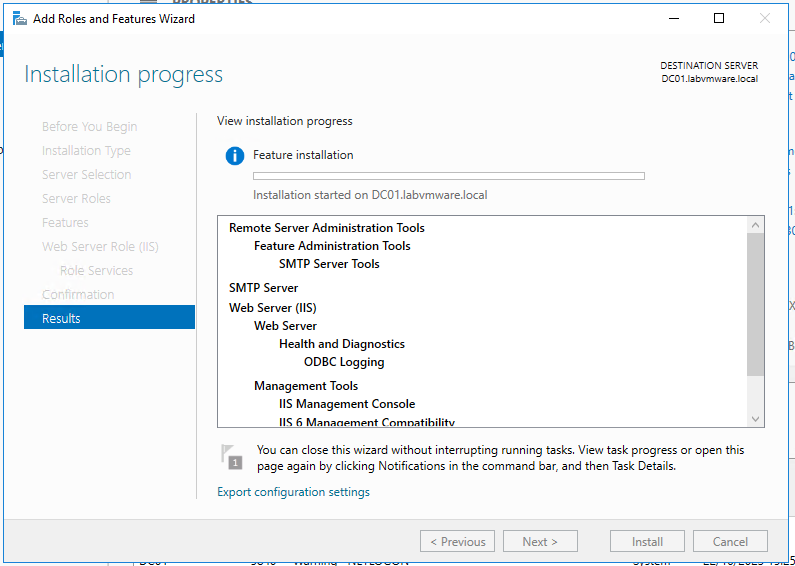Click SMTP Server Tools entry
This screenshot has width=795, height=566.
(x=329, y=264)
